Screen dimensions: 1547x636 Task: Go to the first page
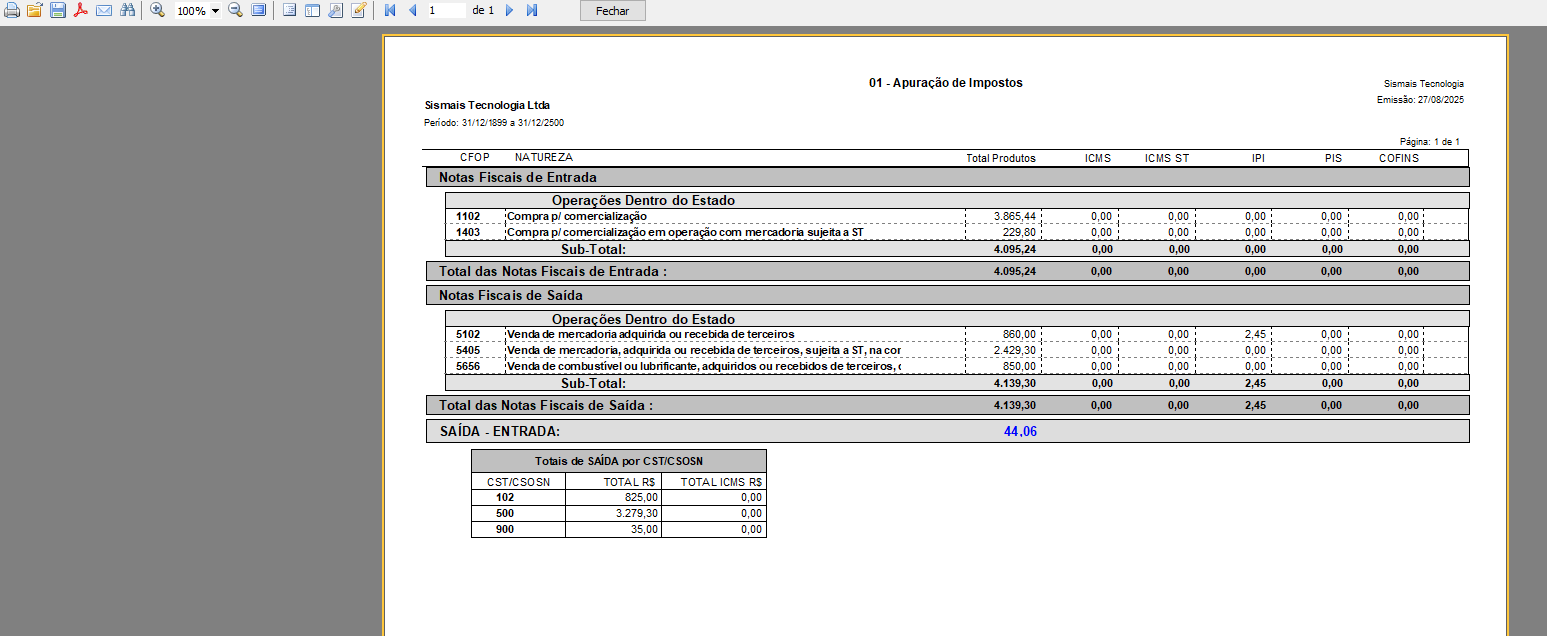[x=390, y=10]
